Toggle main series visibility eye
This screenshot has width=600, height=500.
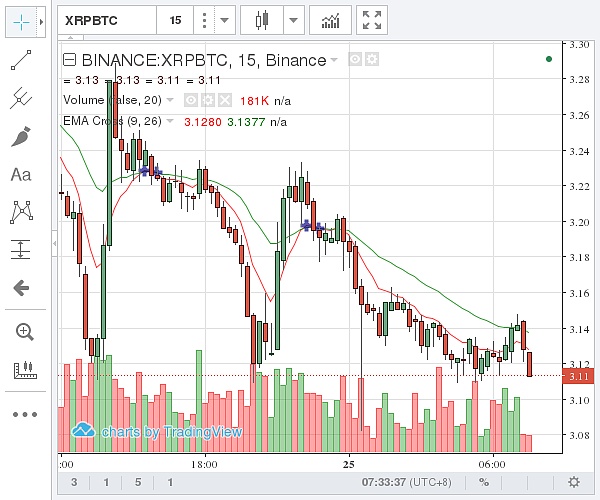click(x=355, y=59)
